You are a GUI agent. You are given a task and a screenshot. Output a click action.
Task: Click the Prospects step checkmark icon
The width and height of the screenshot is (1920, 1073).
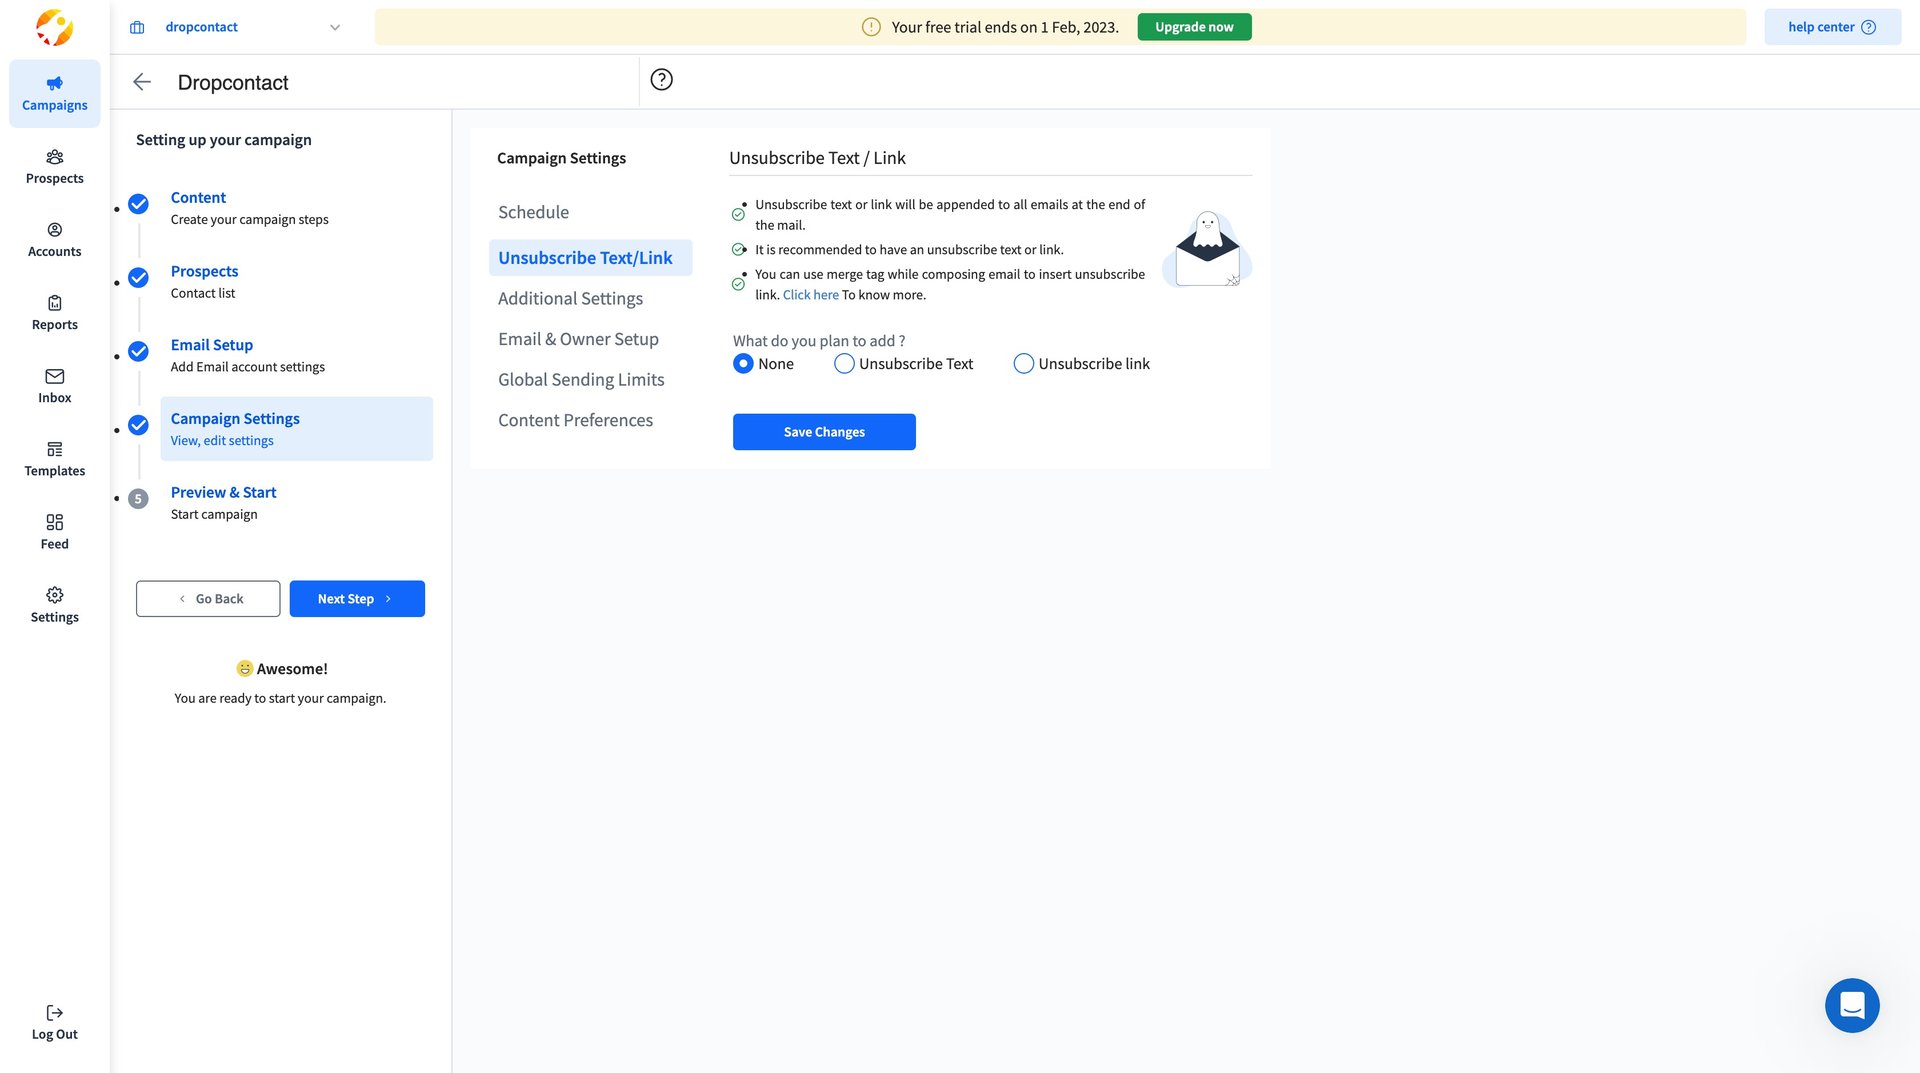pos(139,278)
